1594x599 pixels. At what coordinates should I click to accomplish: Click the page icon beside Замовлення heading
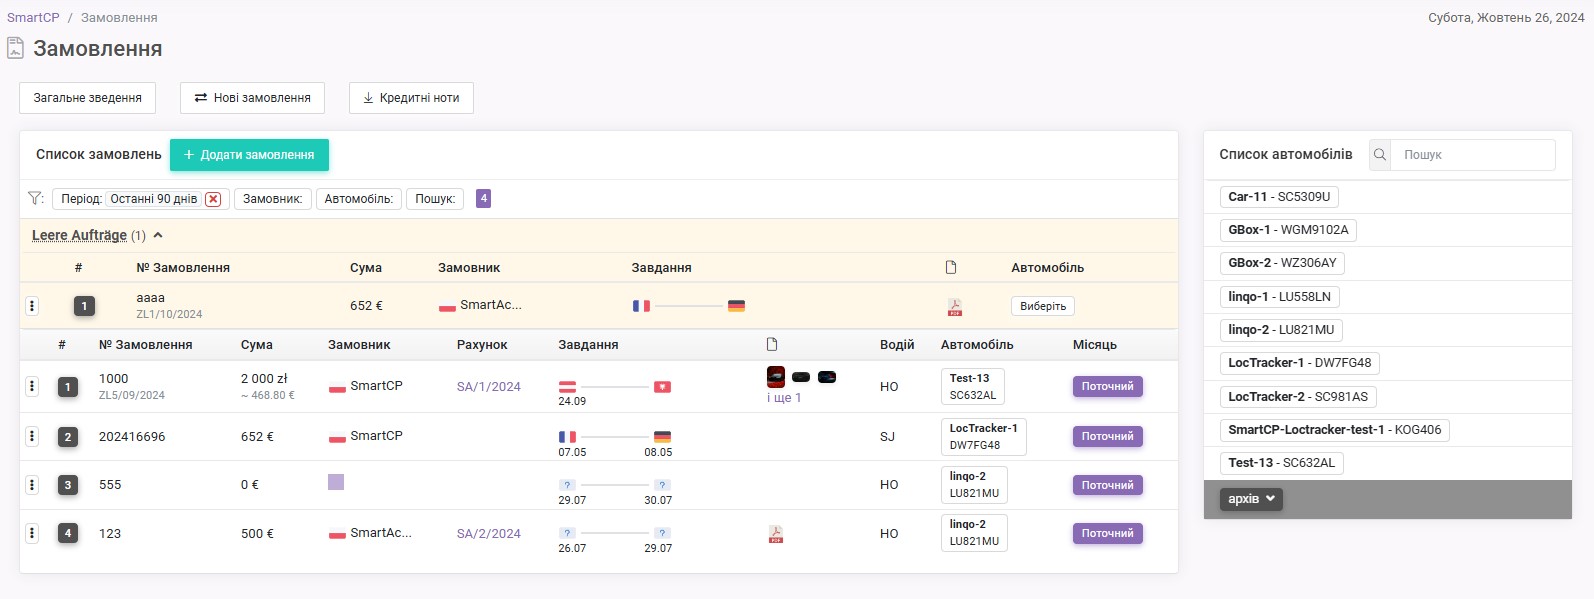tap(15, 48)
